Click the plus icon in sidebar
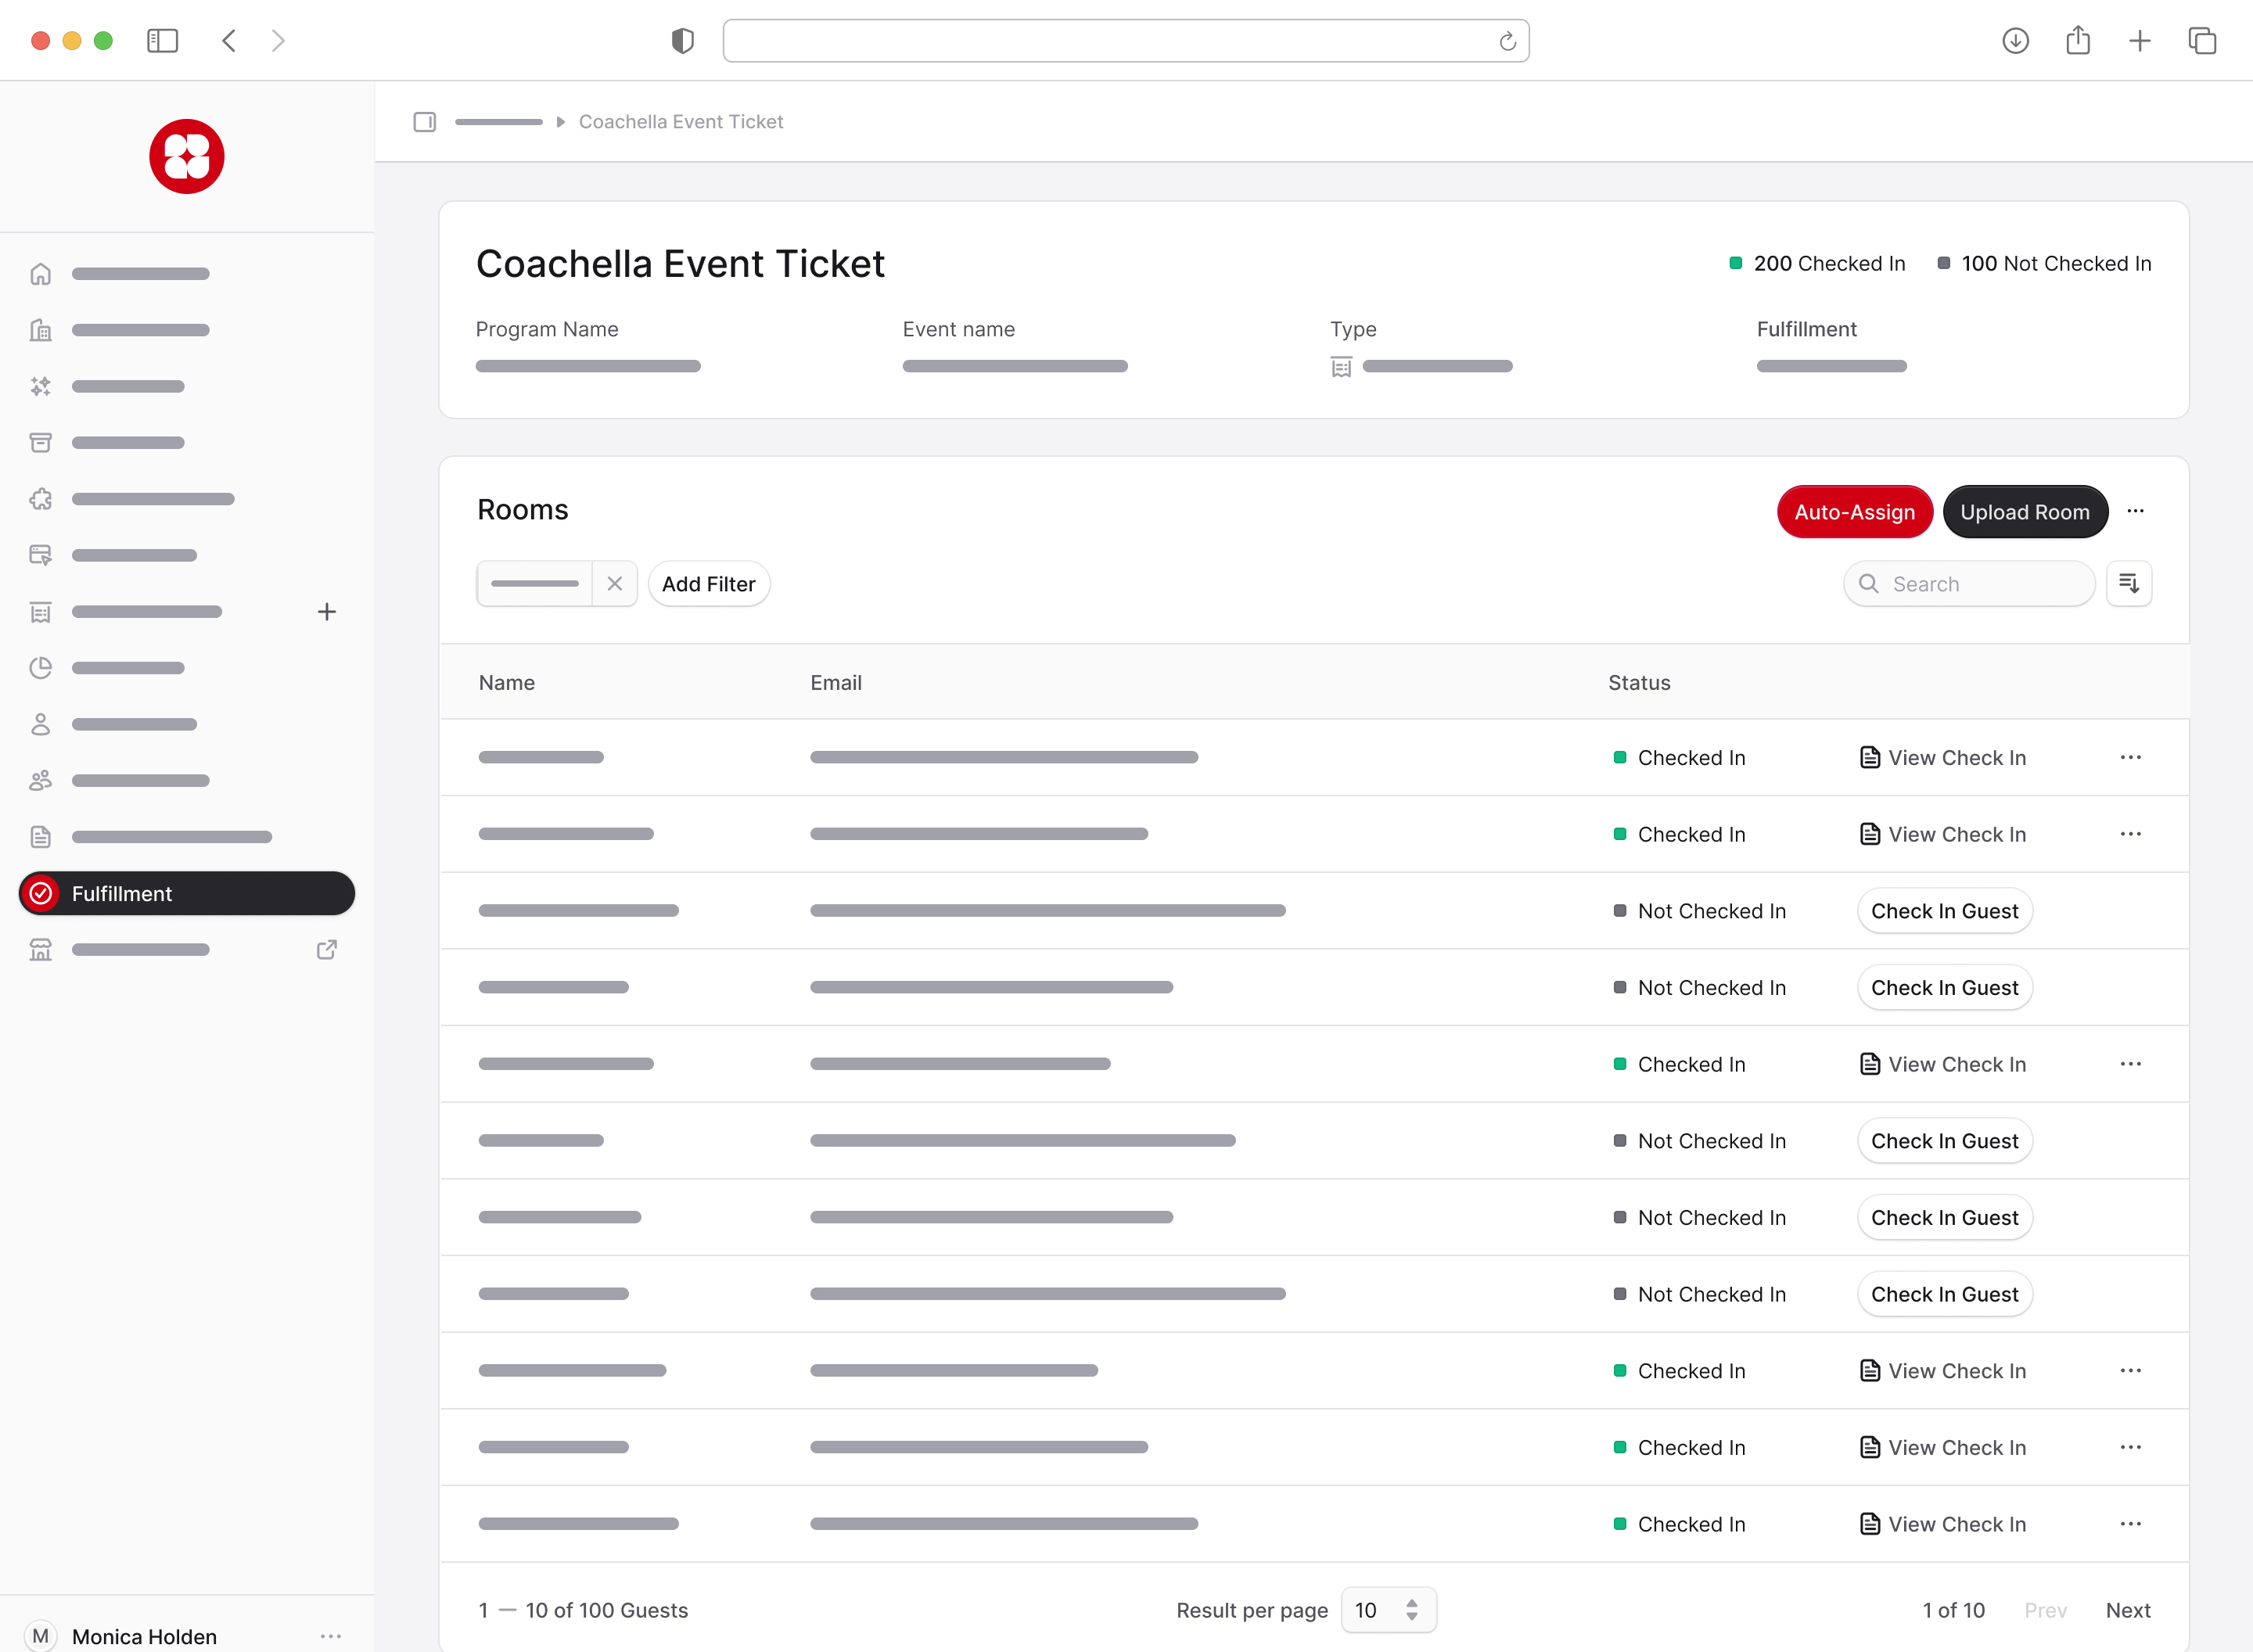The image size is (2253, 1652). pyautogui.click(x=326, y=612)
